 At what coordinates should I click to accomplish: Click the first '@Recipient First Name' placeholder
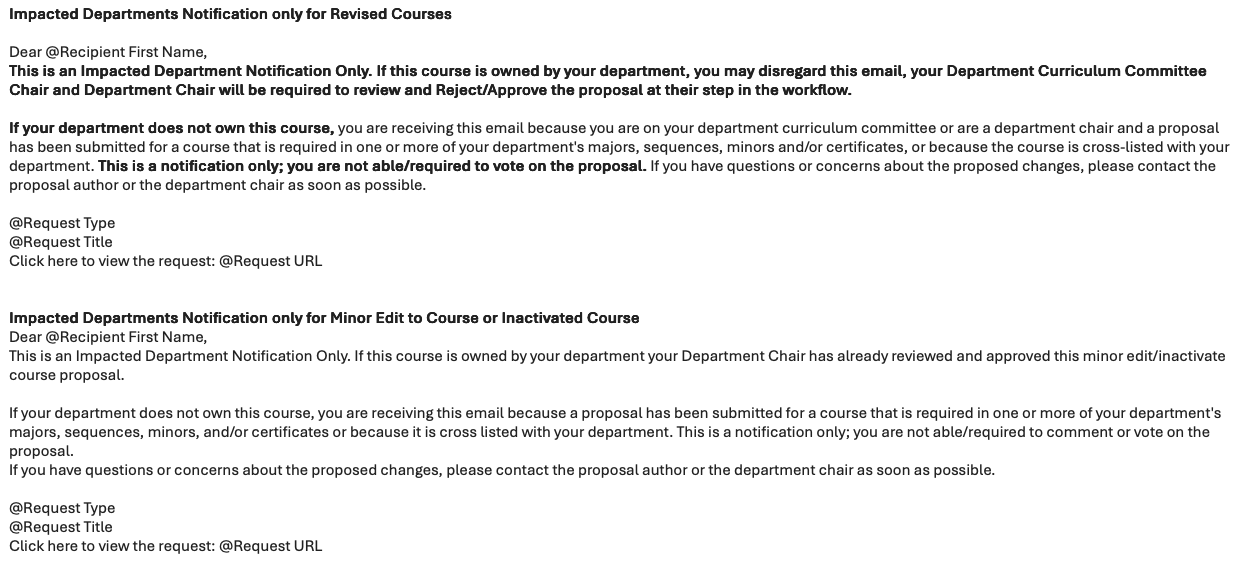click(x=126, y=52)
